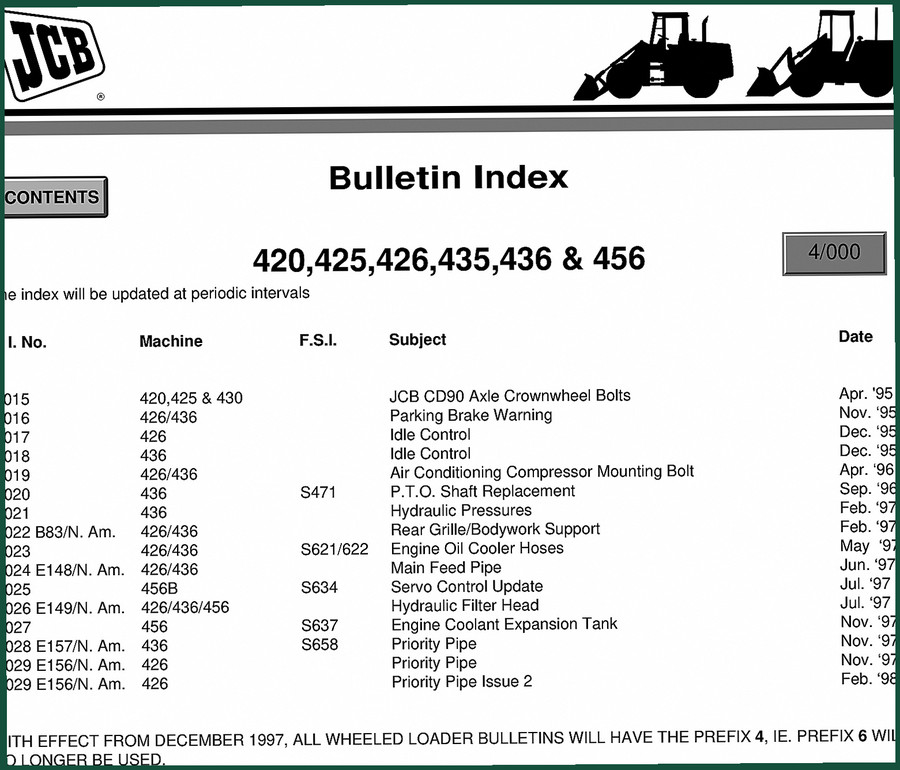Viewport: 900px width, 770px height.
Task: Open 'Hydraulic Filter Head' bulletin
Action: [464, 605]
